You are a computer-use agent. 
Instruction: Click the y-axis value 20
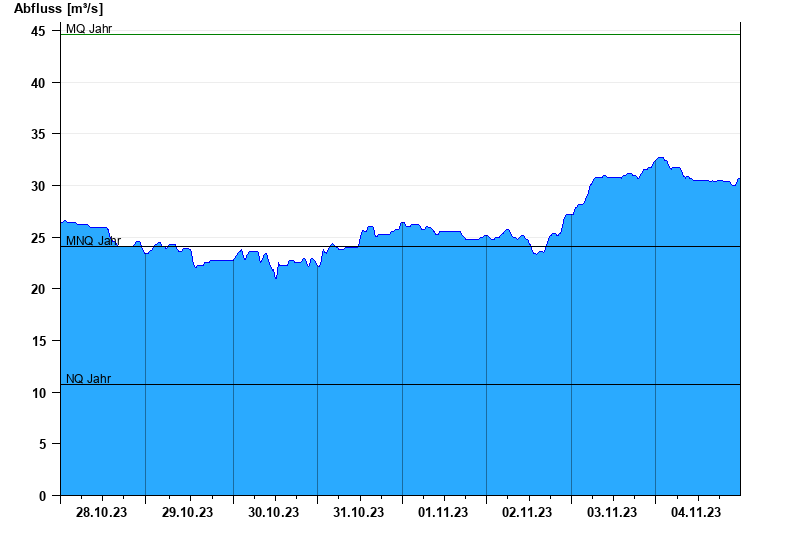coord(38,289)
